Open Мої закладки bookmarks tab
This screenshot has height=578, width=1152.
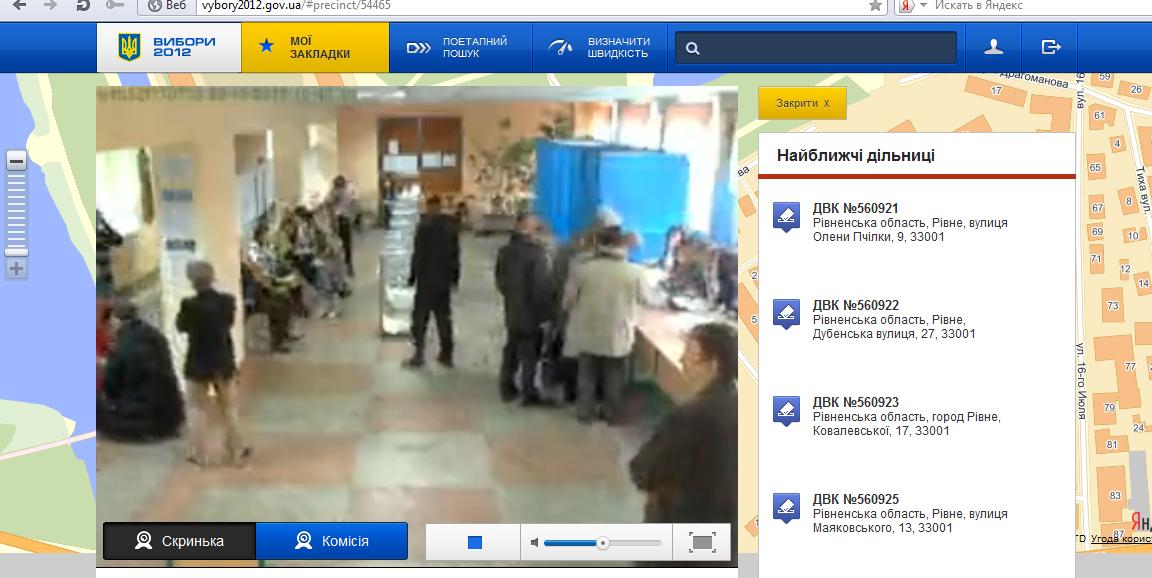click(314, 47)
